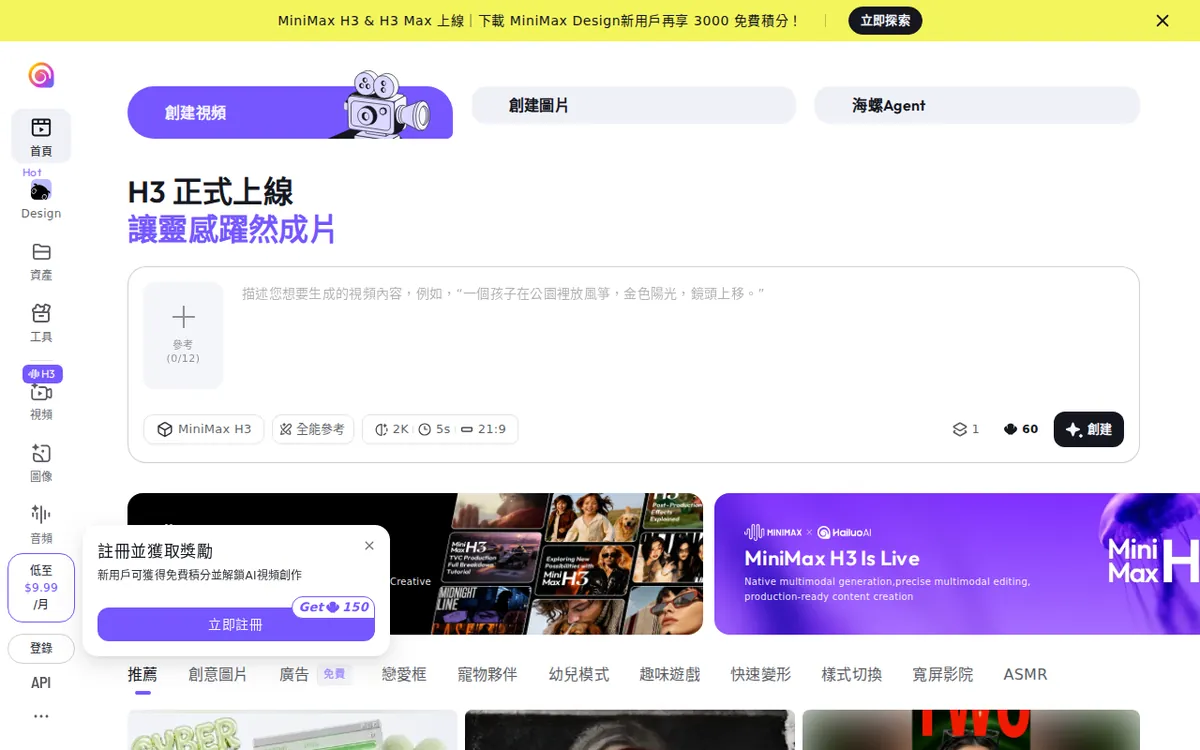Select the 戀愛框 category tab
The height and width of the screenshot is (750, 1200).
click(x=404, y=675)
